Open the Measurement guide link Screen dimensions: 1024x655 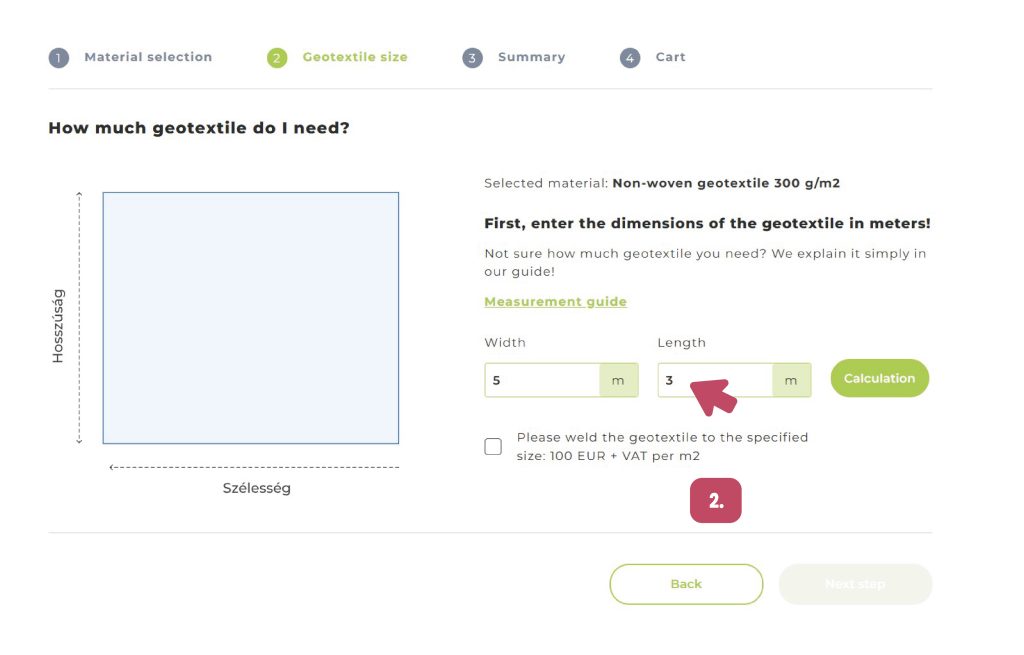tap(555, 302)
